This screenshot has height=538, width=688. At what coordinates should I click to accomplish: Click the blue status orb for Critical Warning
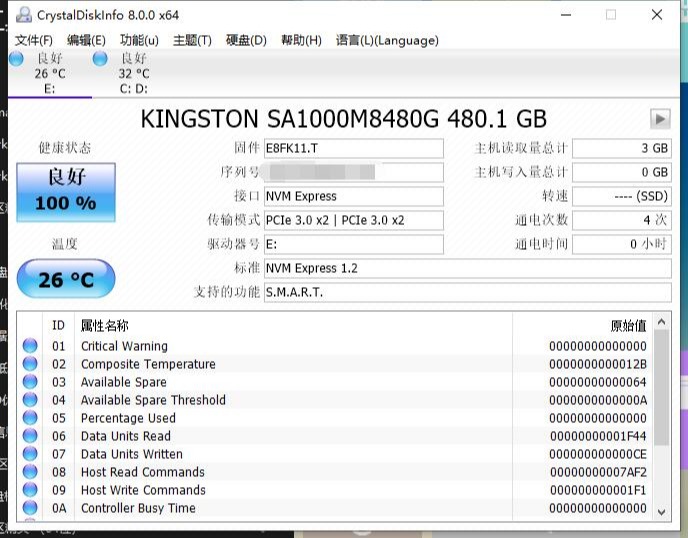(x=30, y=346)
